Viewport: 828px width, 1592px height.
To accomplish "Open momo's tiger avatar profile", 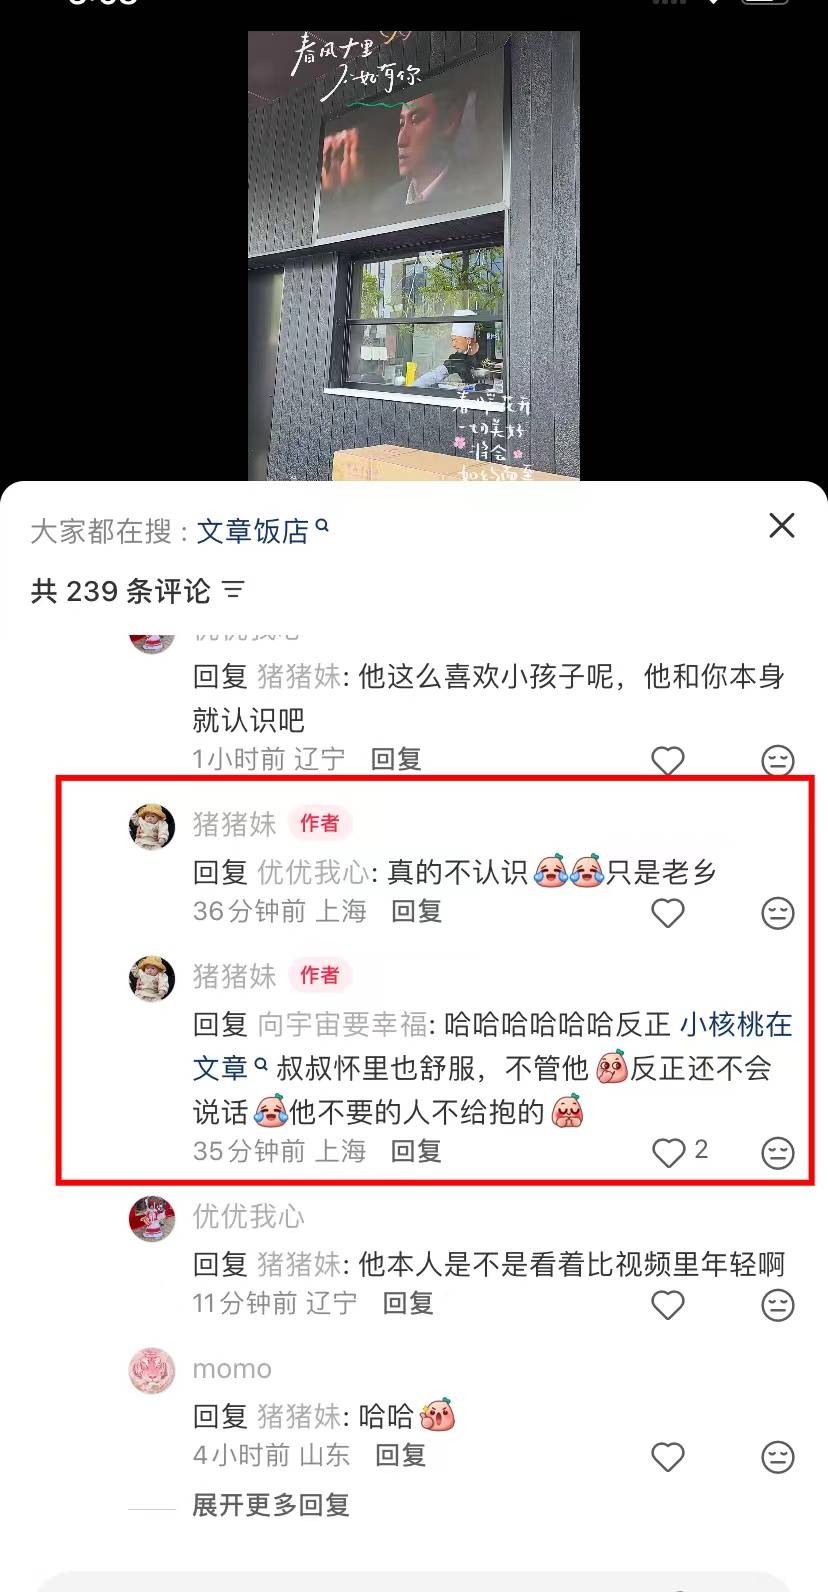I will pyautogui.click(x=152, y=1371).
